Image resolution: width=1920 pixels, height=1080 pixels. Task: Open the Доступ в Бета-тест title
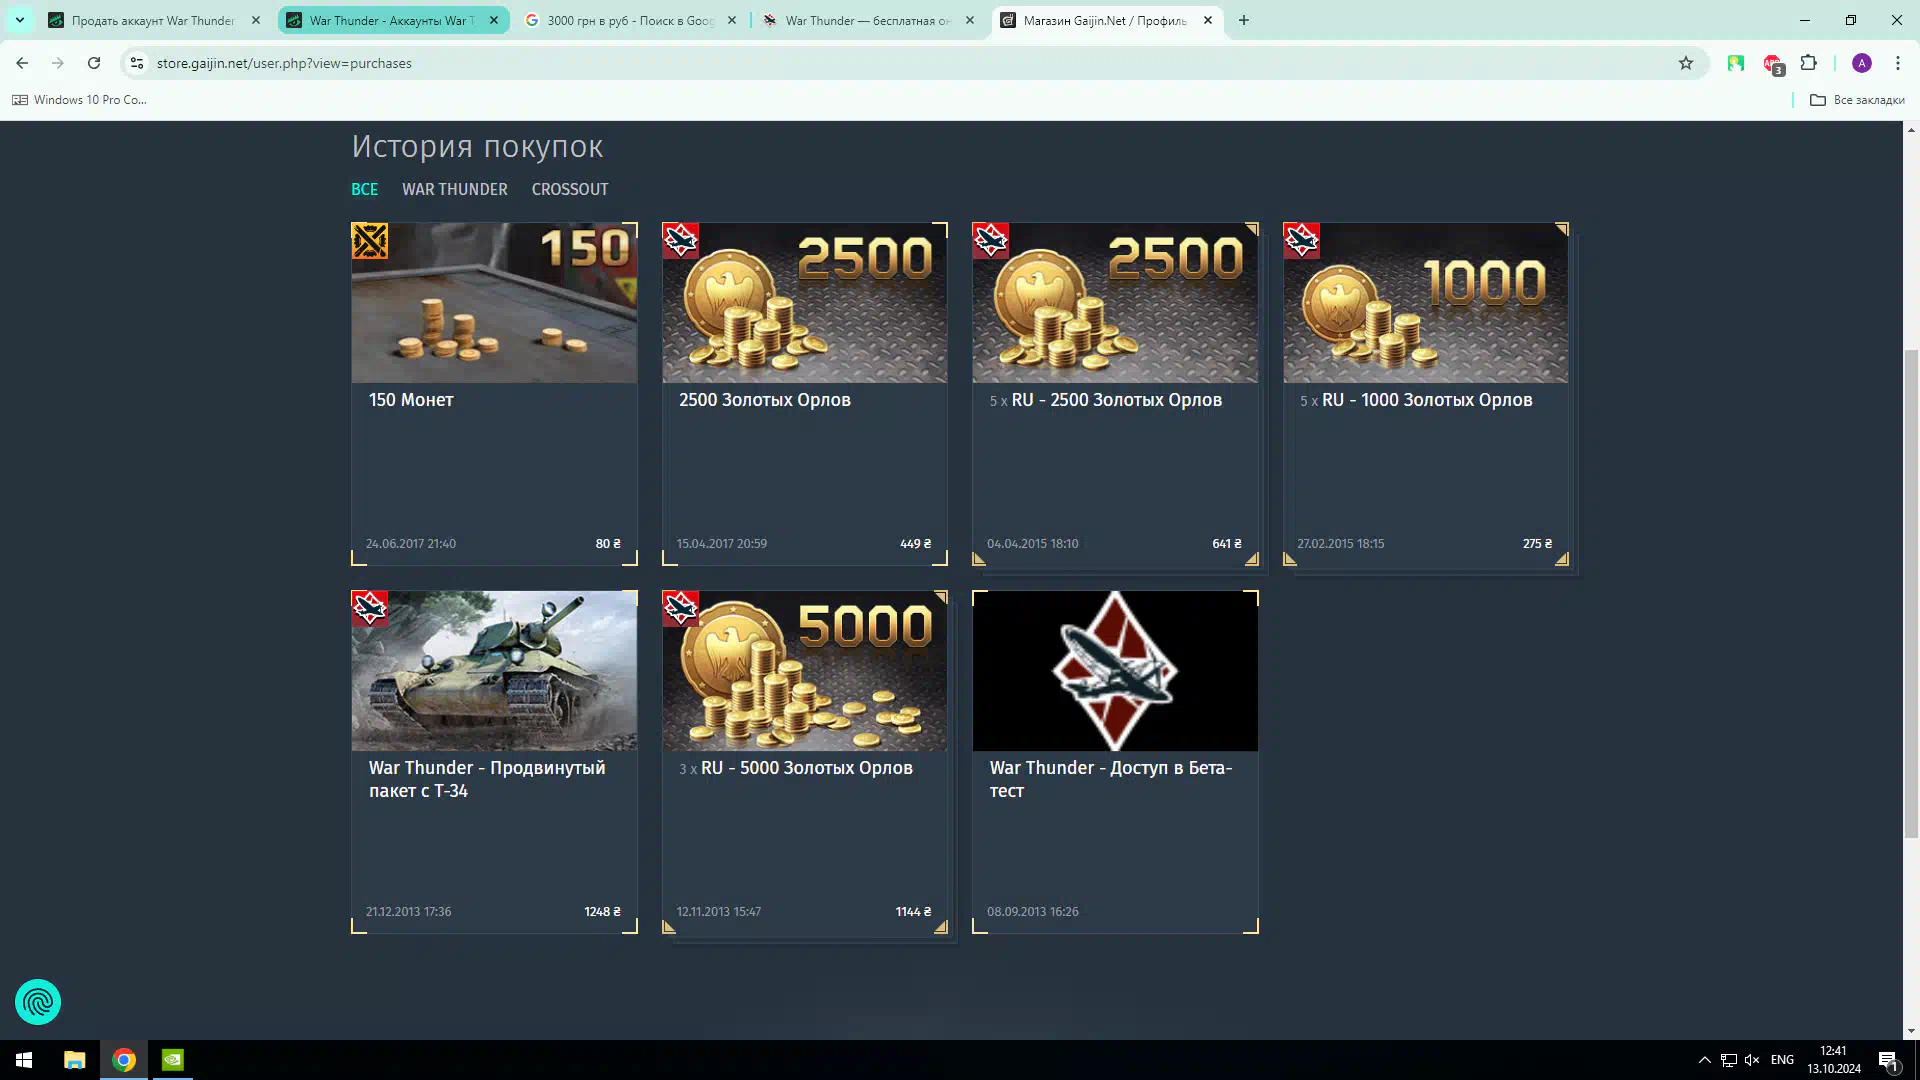pyautogui.click(x=1111, y=779)
